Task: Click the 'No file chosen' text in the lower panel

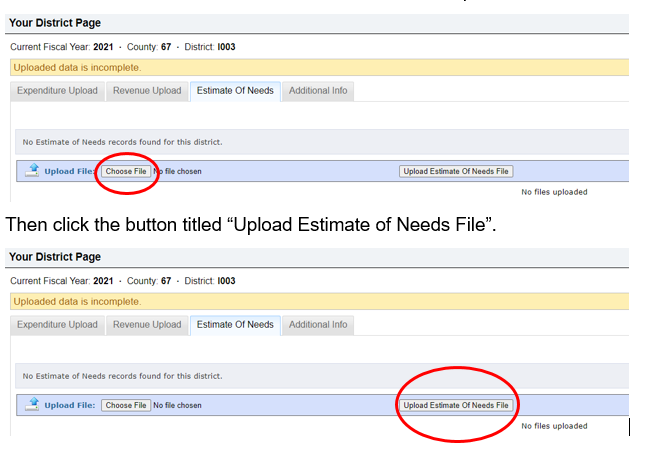Action: [177, 405]
